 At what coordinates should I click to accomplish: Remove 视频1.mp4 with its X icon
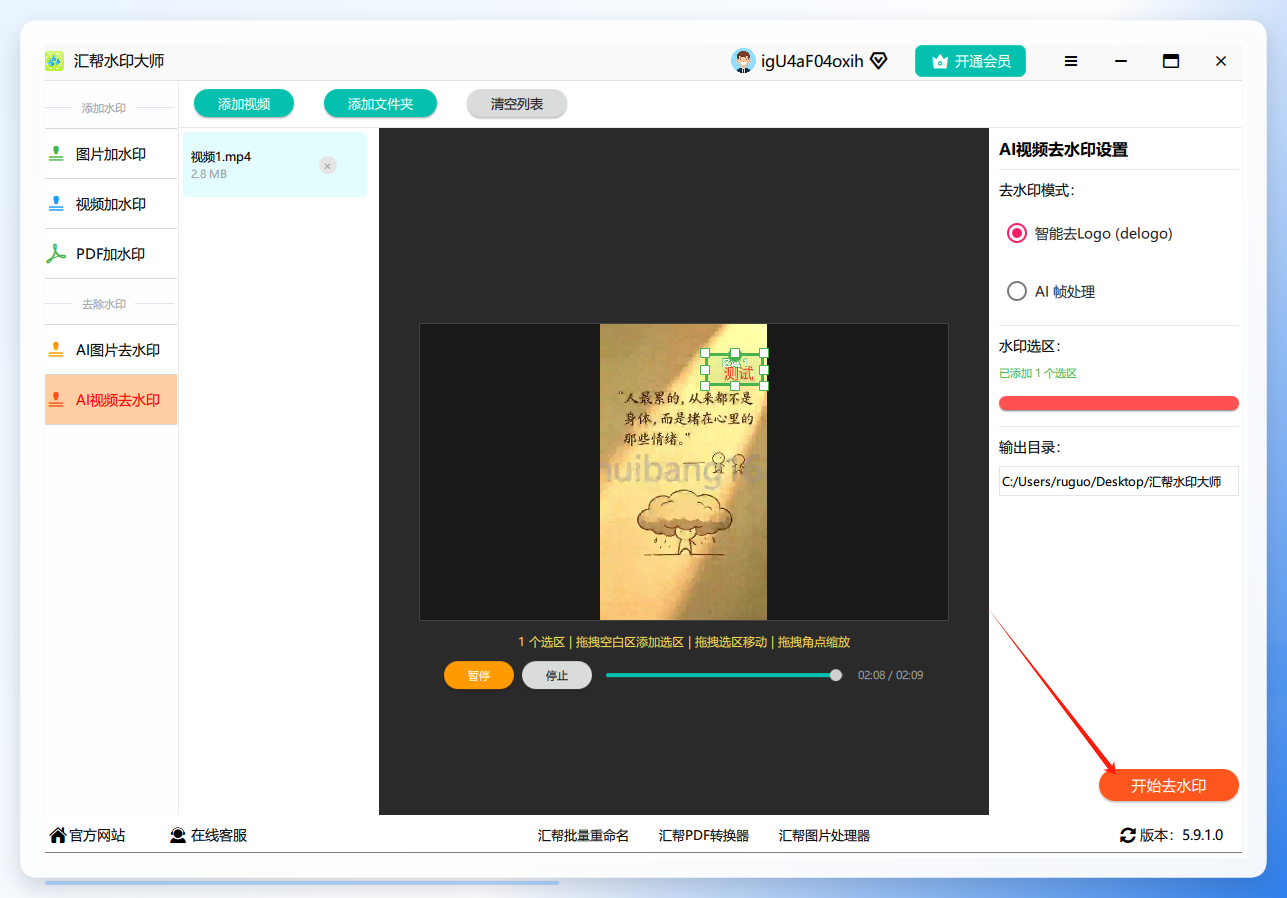tap(328, 165)
